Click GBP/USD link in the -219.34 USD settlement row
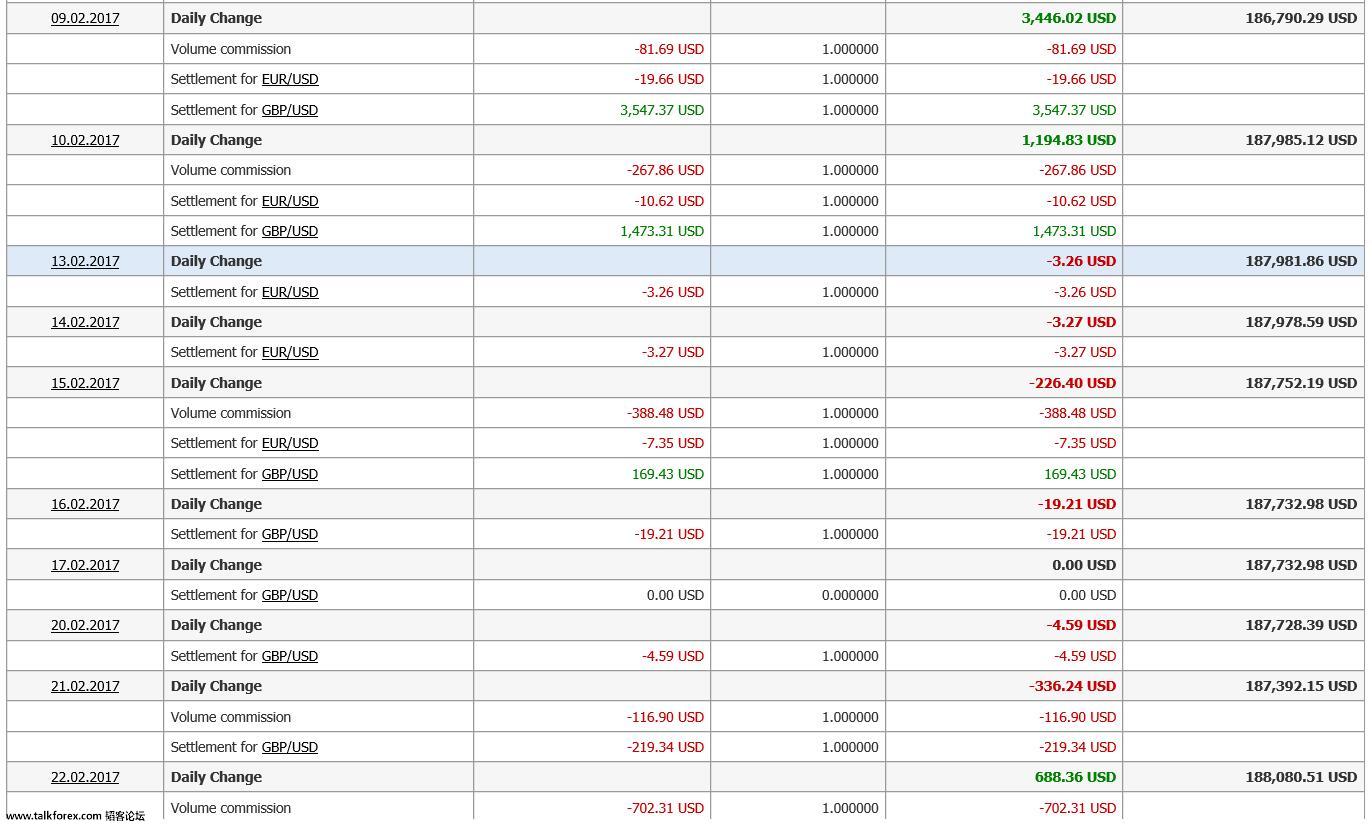The image size is (1372, 826). [x=290, y=747]
